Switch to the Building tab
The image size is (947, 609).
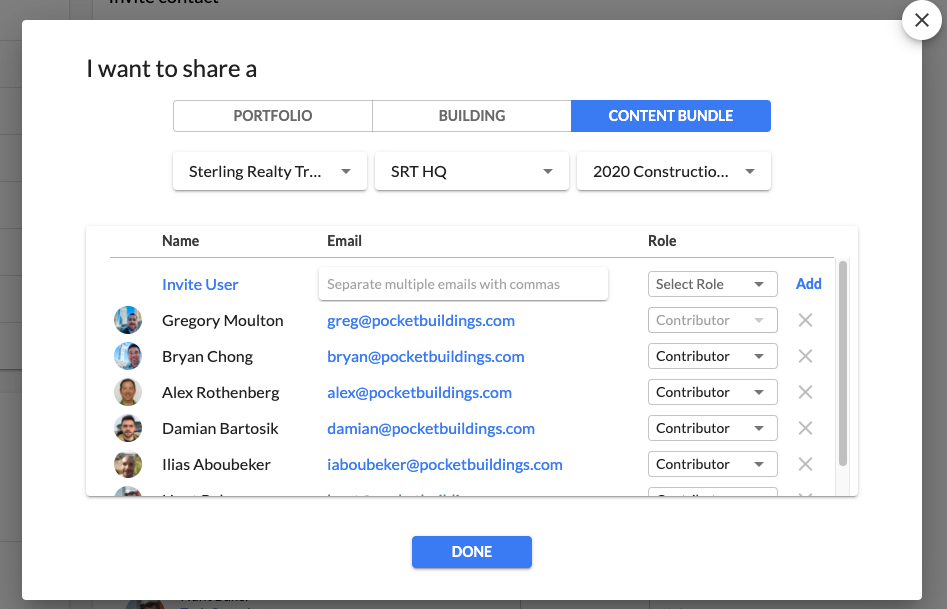pos(472,116)
